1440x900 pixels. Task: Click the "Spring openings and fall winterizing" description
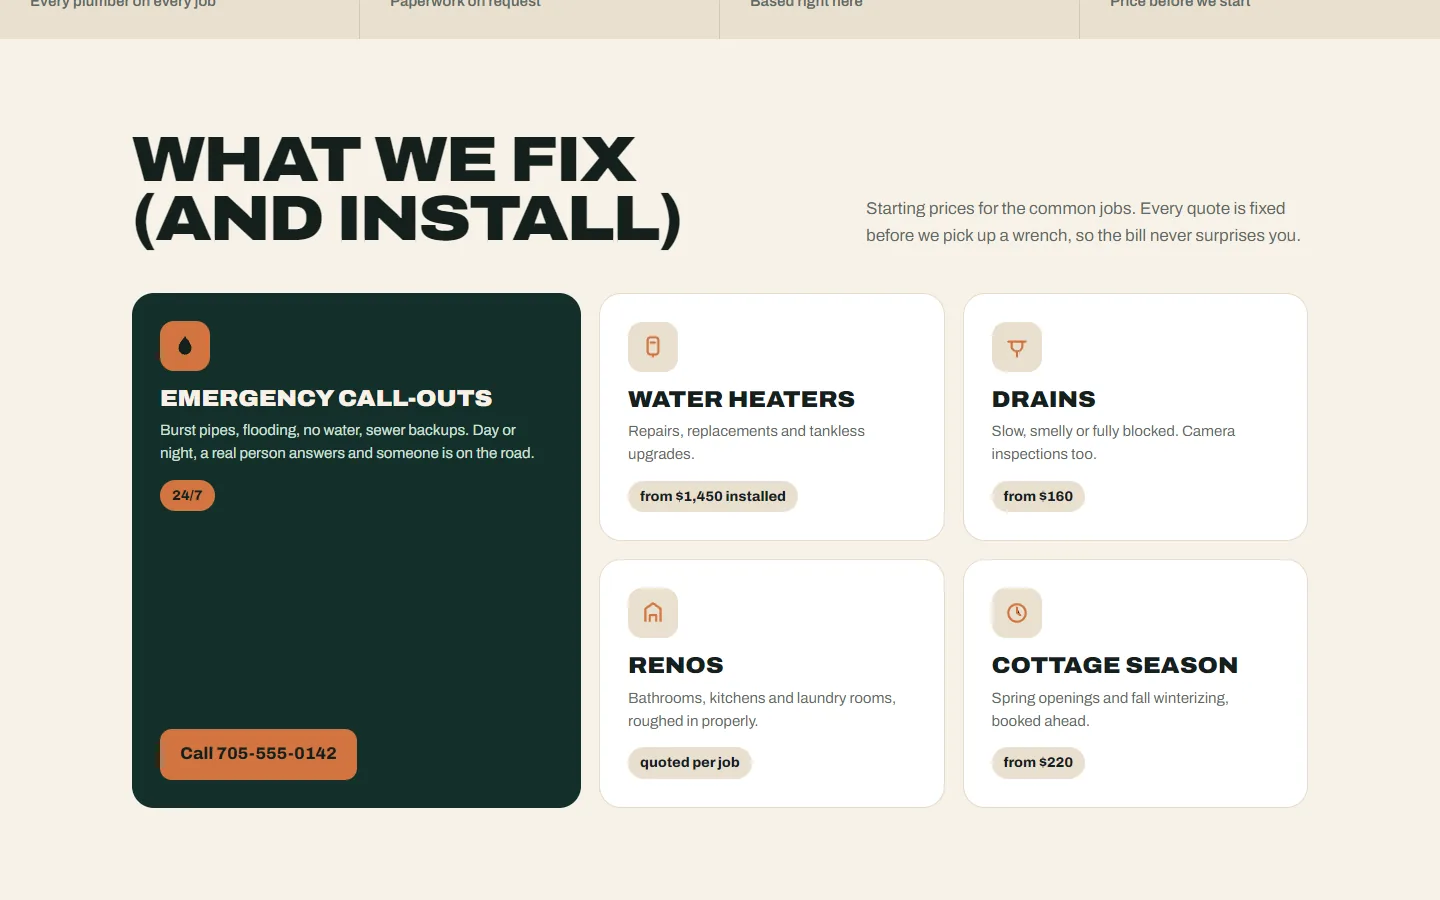(x=1110, y=709)
